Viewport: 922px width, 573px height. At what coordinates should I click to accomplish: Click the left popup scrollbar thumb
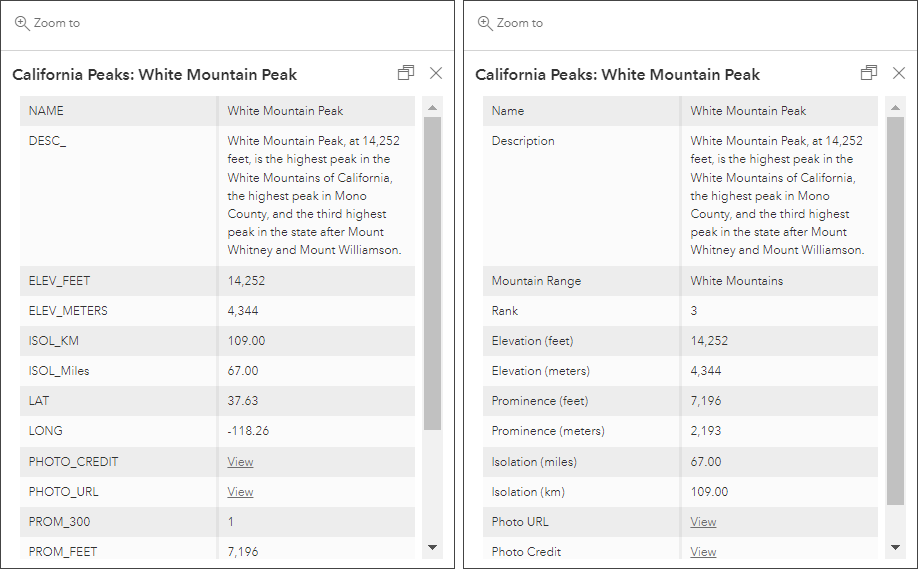[x=432, y=272]
